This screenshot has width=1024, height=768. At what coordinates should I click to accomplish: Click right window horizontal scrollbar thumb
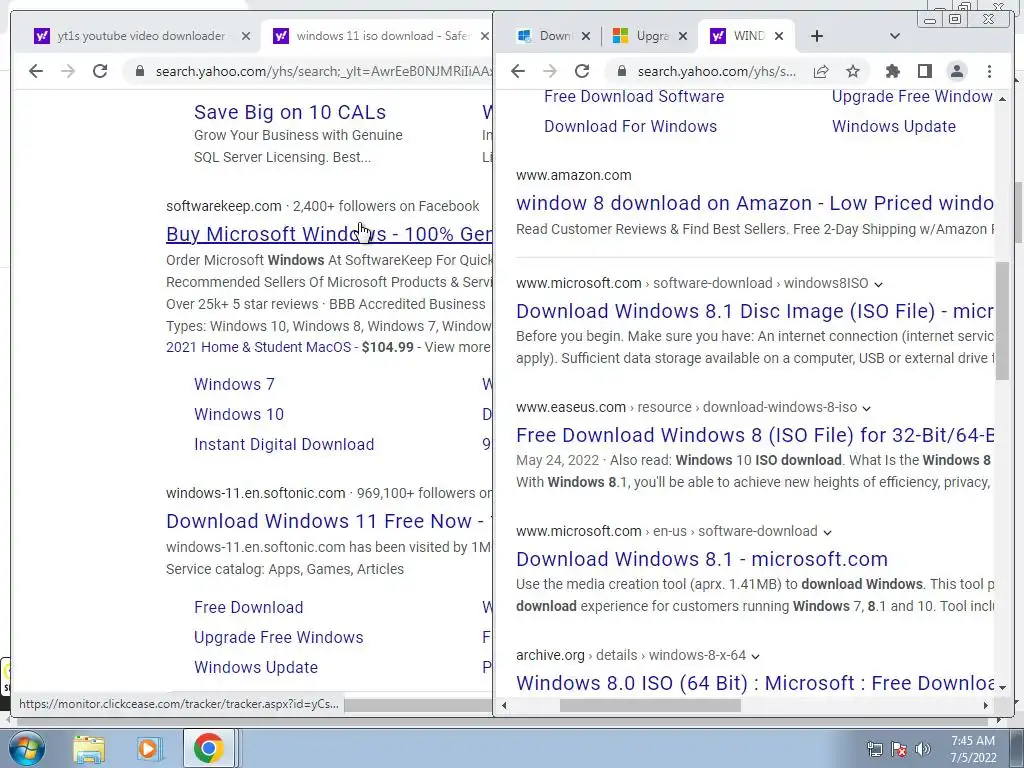click(x=650, y=705)
